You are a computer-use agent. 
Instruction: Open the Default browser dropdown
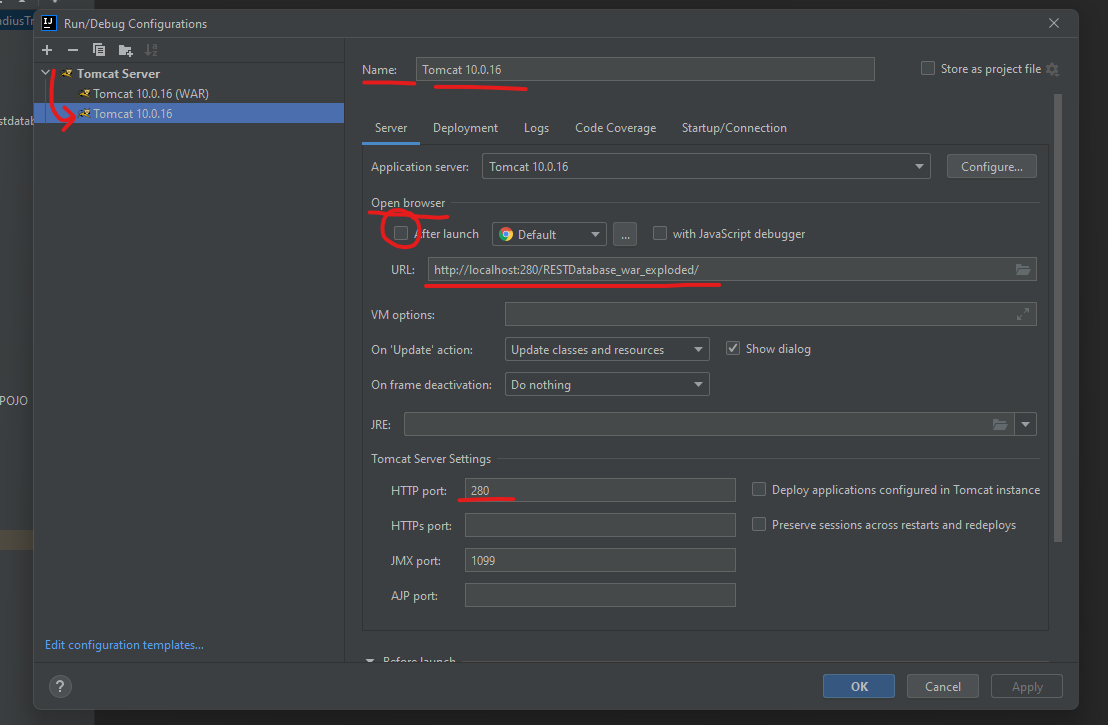(x=549, y=235)
